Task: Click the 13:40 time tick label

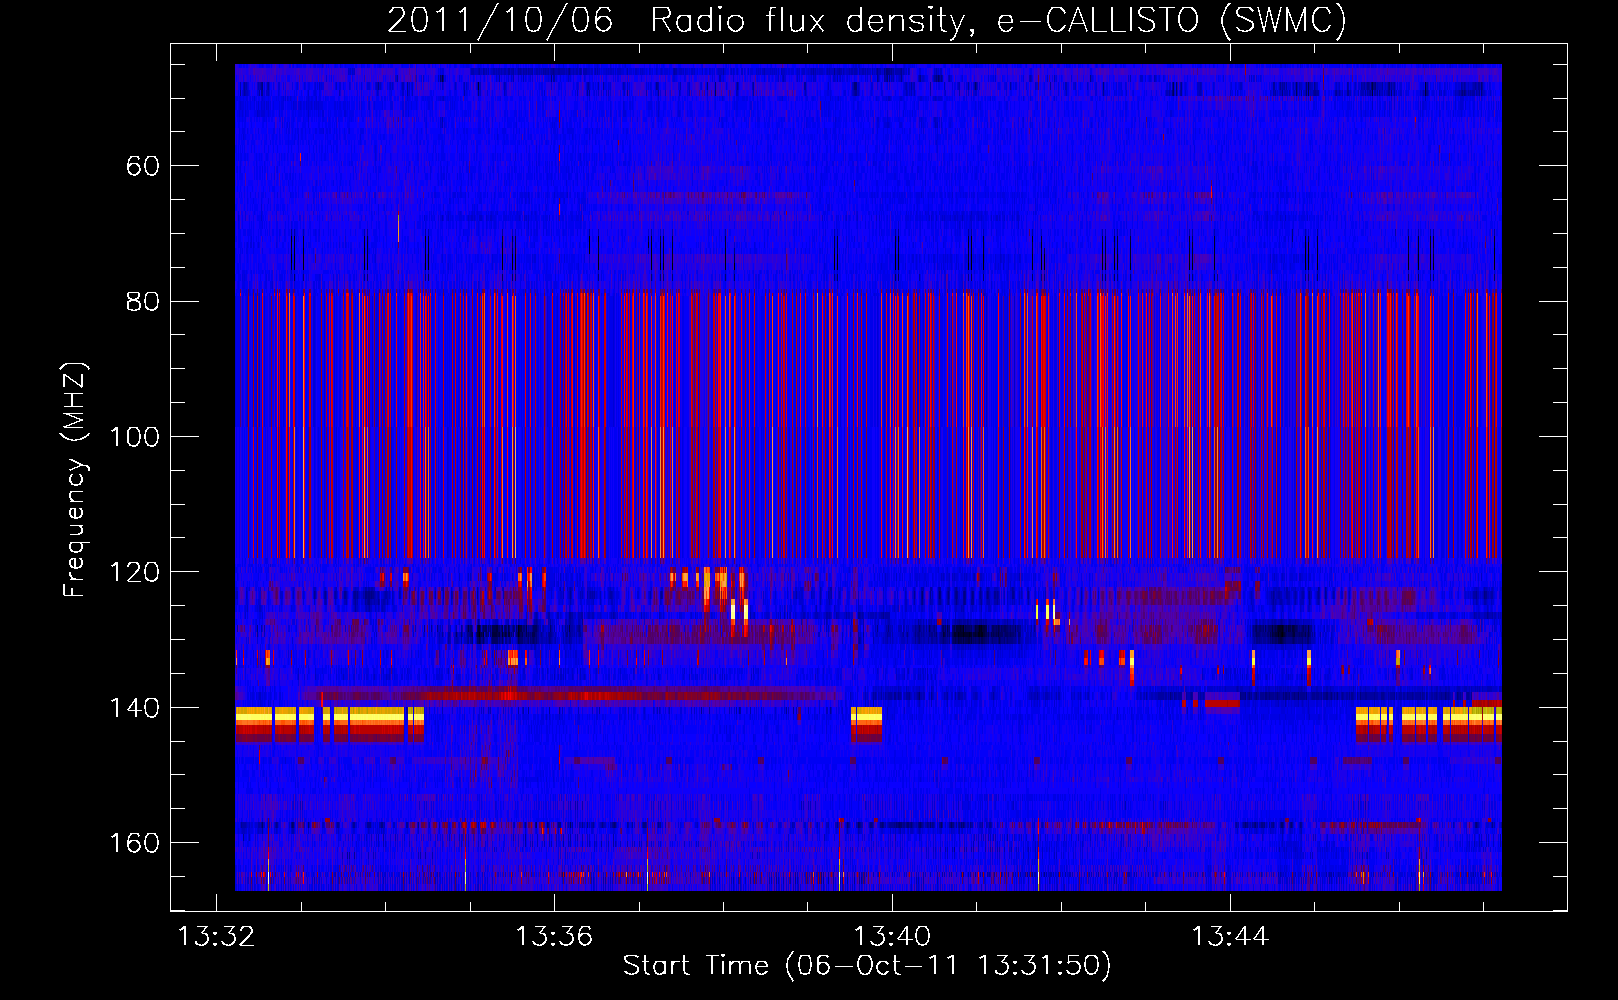Action: pyautogui.click(x=891, y=936)
